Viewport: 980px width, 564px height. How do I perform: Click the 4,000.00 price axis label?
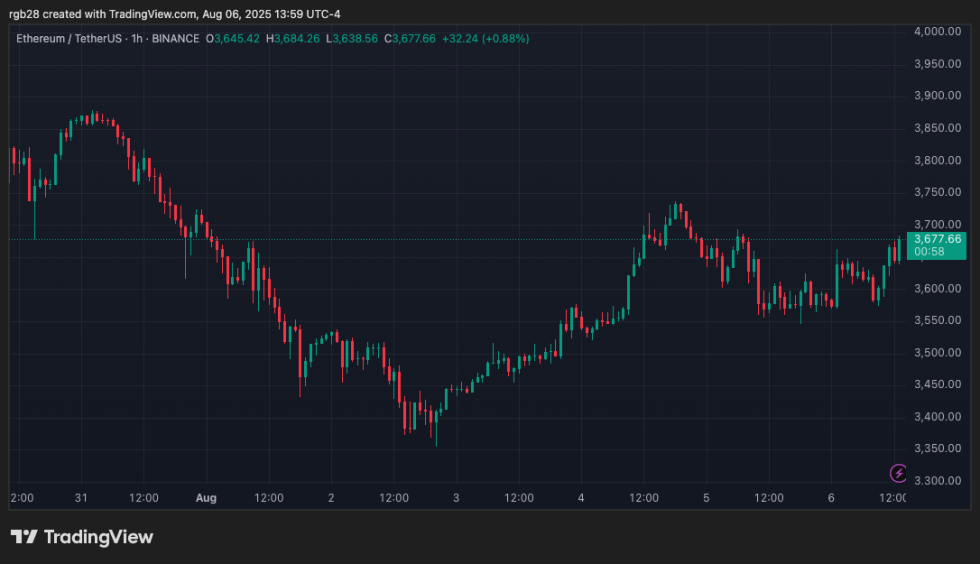(937, 32)
